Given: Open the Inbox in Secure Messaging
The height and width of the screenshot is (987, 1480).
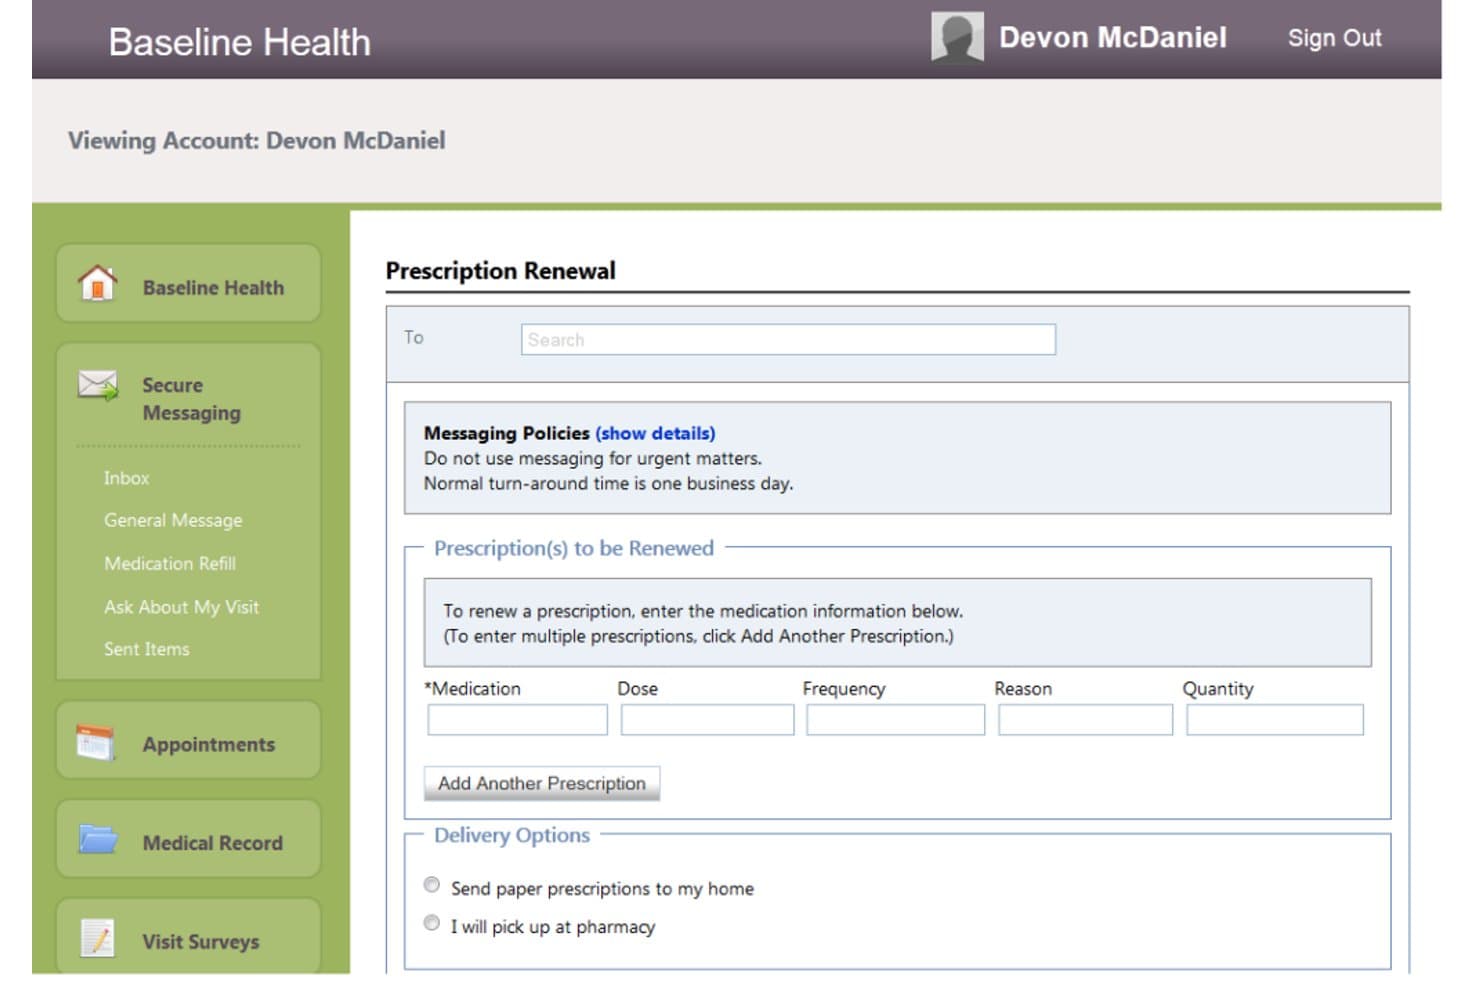Looking at the screenshot, I should [127, 478].
